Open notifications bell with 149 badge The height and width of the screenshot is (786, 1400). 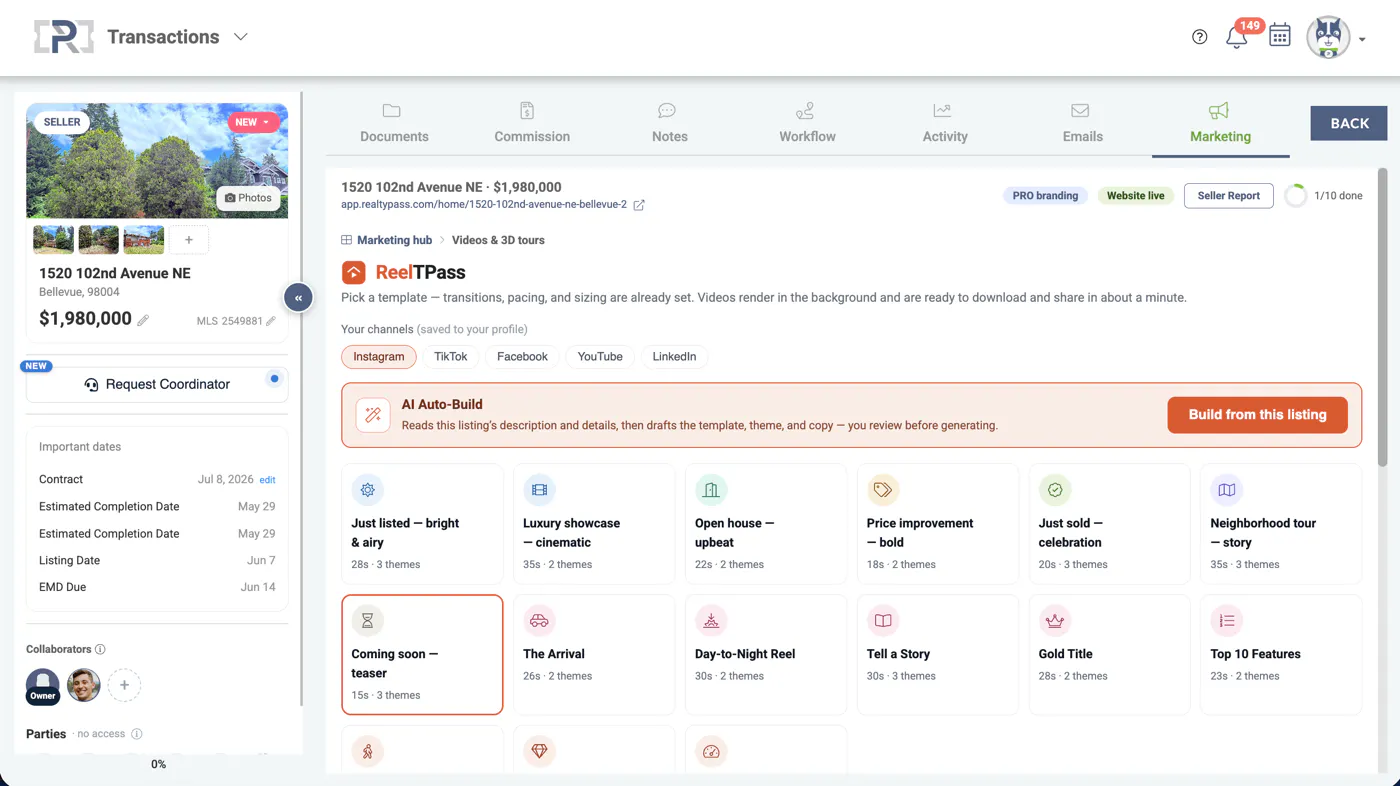pyautogui.click(x=1237, y=38)
